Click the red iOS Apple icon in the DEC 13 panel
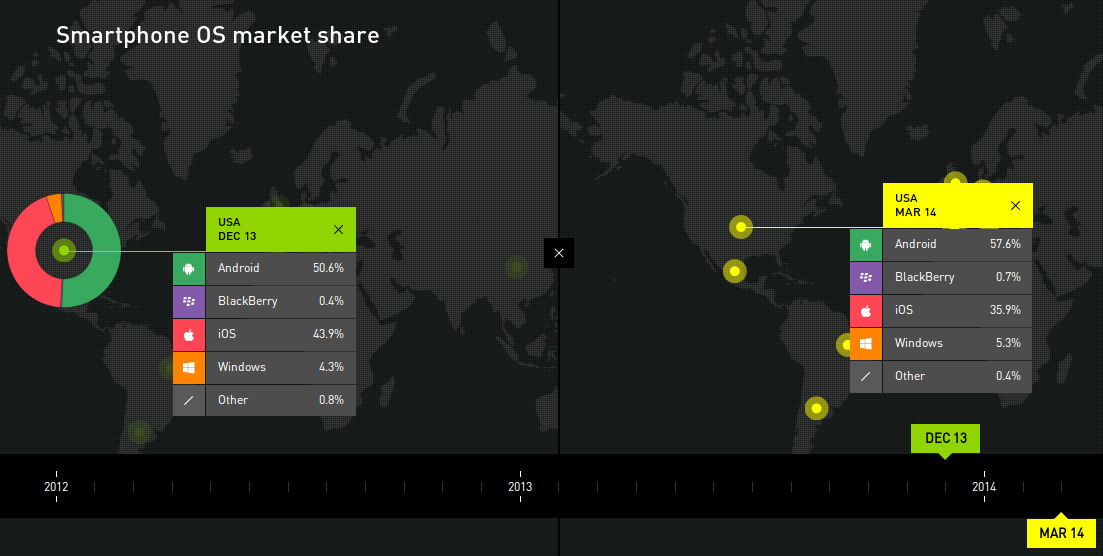Screen dimensions: 1103x556 (189, 334)
